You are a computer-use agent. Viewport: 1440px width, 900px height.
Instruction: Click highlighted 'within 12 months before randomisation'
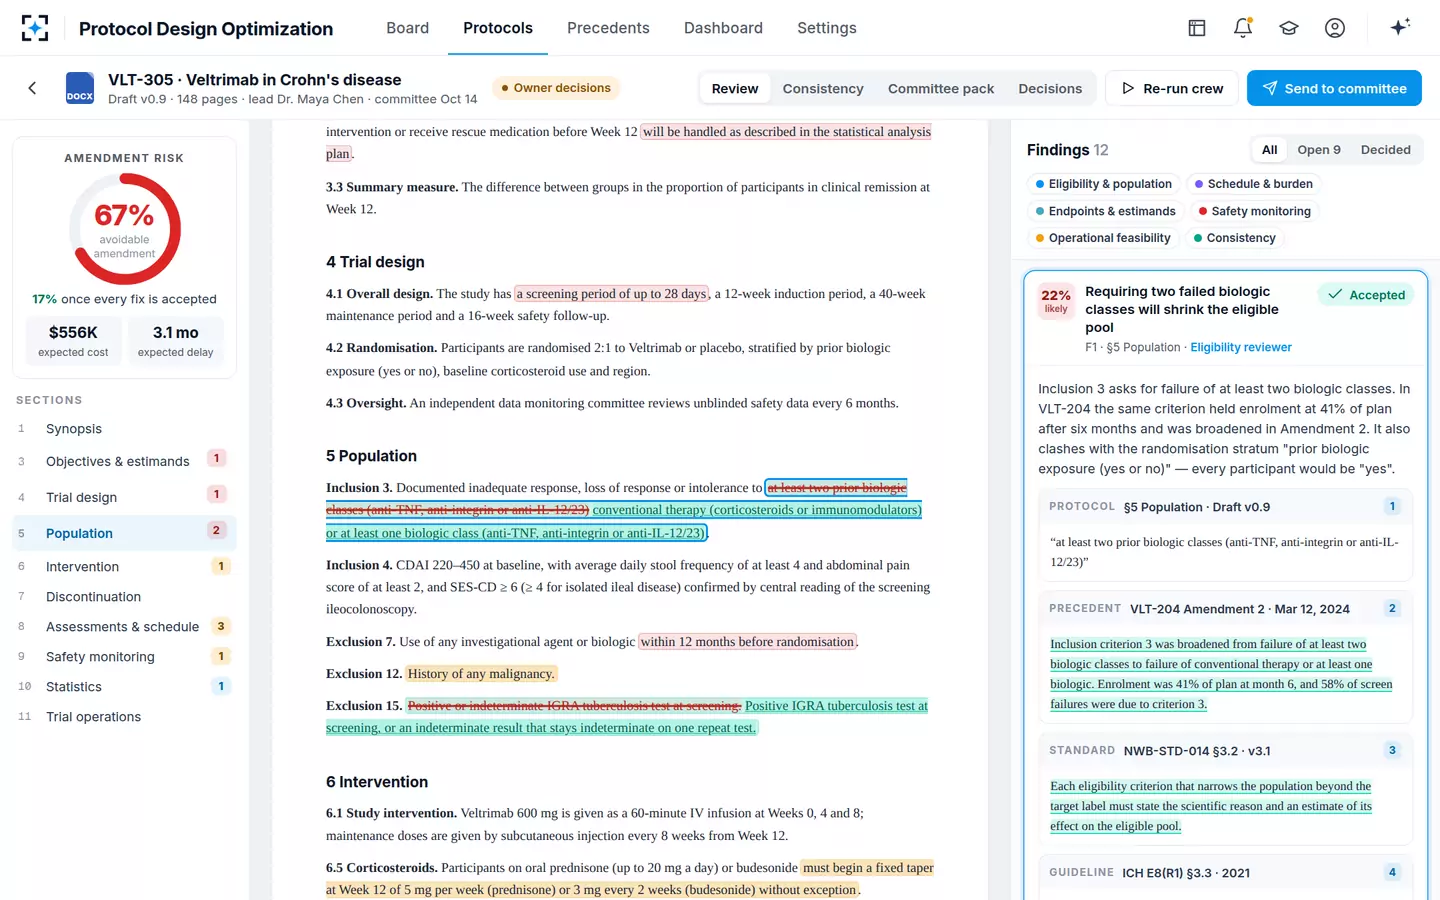click(x=748, y=642)
